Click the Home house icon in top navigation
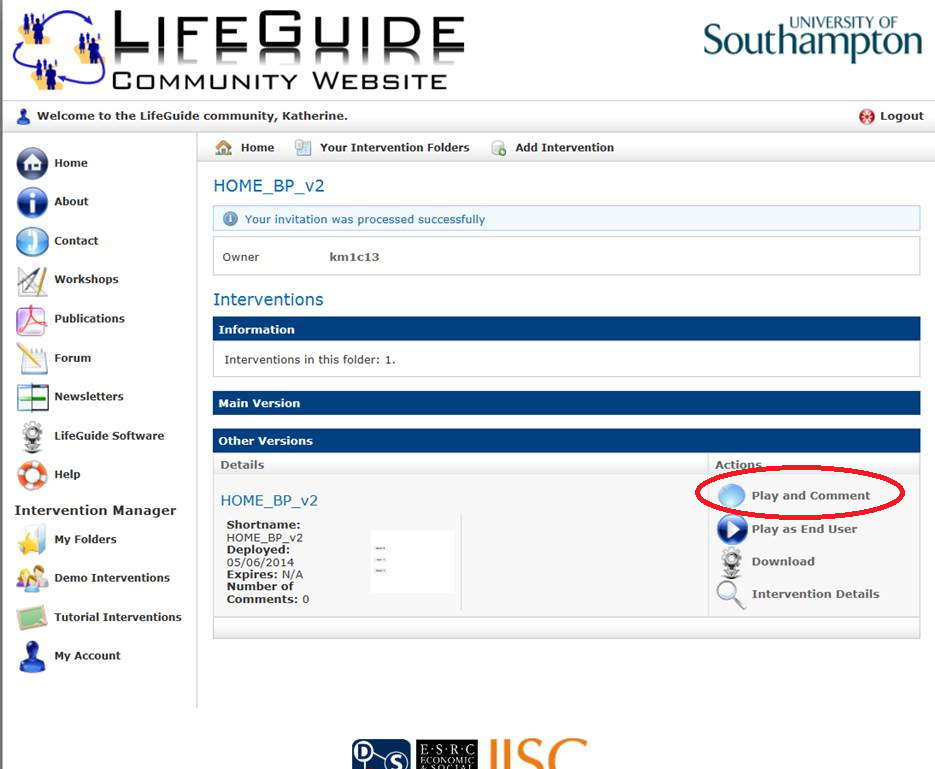 224,148
